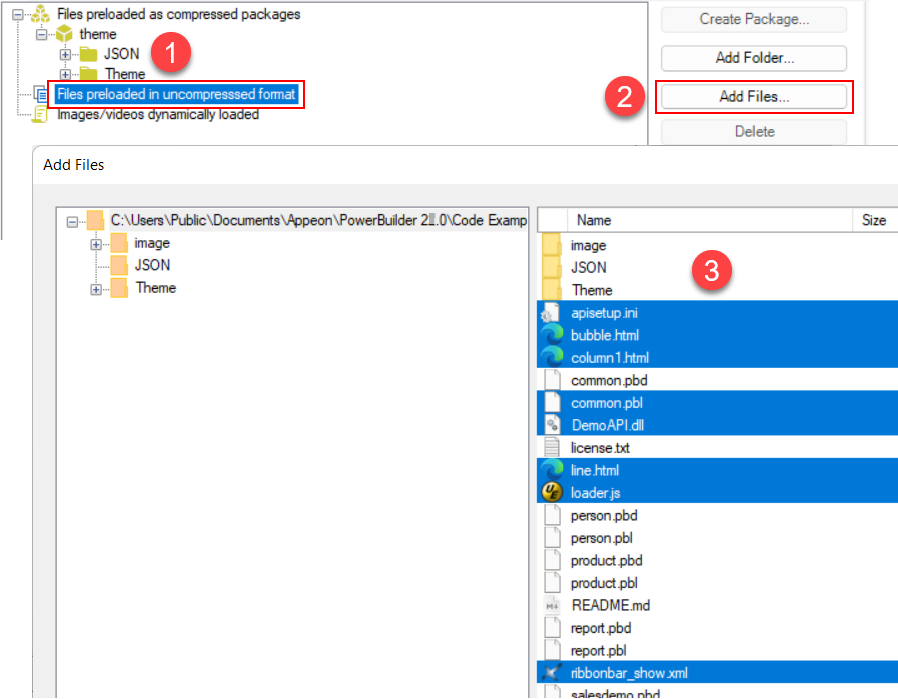Screen dimensions: 898x699
Task: Expand the image folder in Add Files tree
Action: (96, 243)
